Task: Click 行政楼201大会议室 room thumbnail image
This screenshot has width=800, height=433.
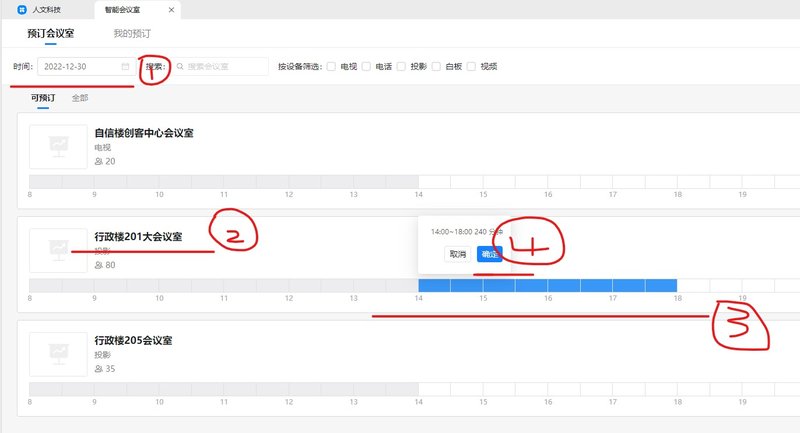Action: tap(59, 250)
